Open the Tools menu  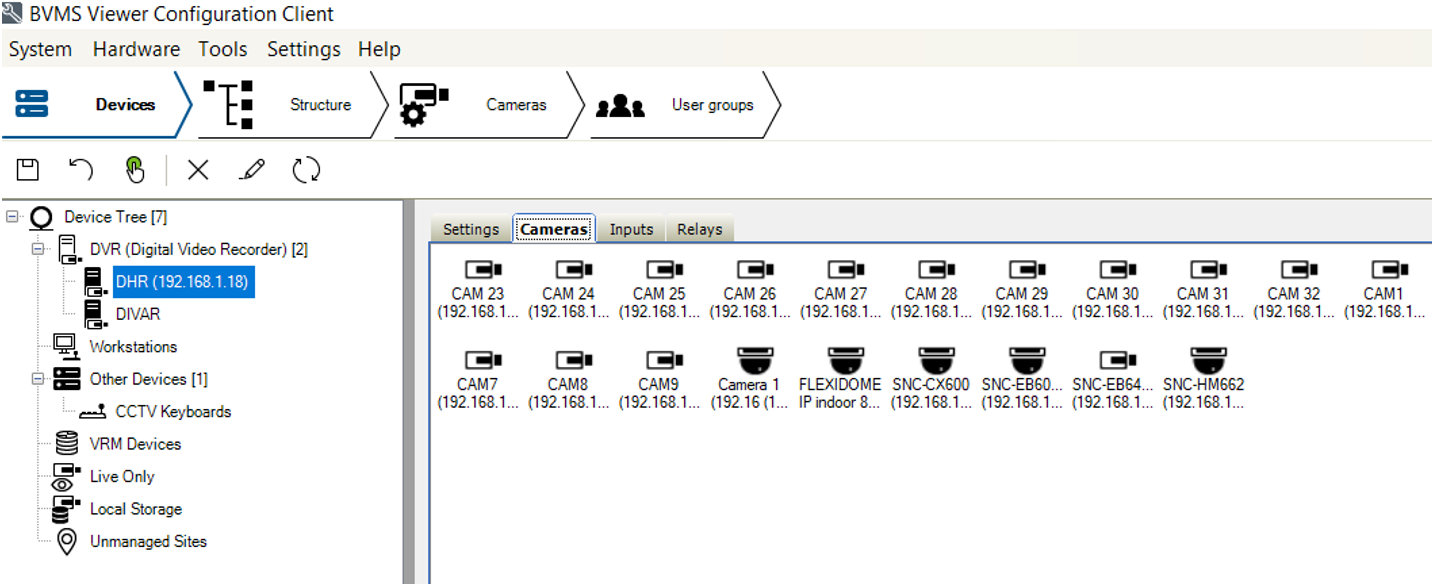point(222,49)
